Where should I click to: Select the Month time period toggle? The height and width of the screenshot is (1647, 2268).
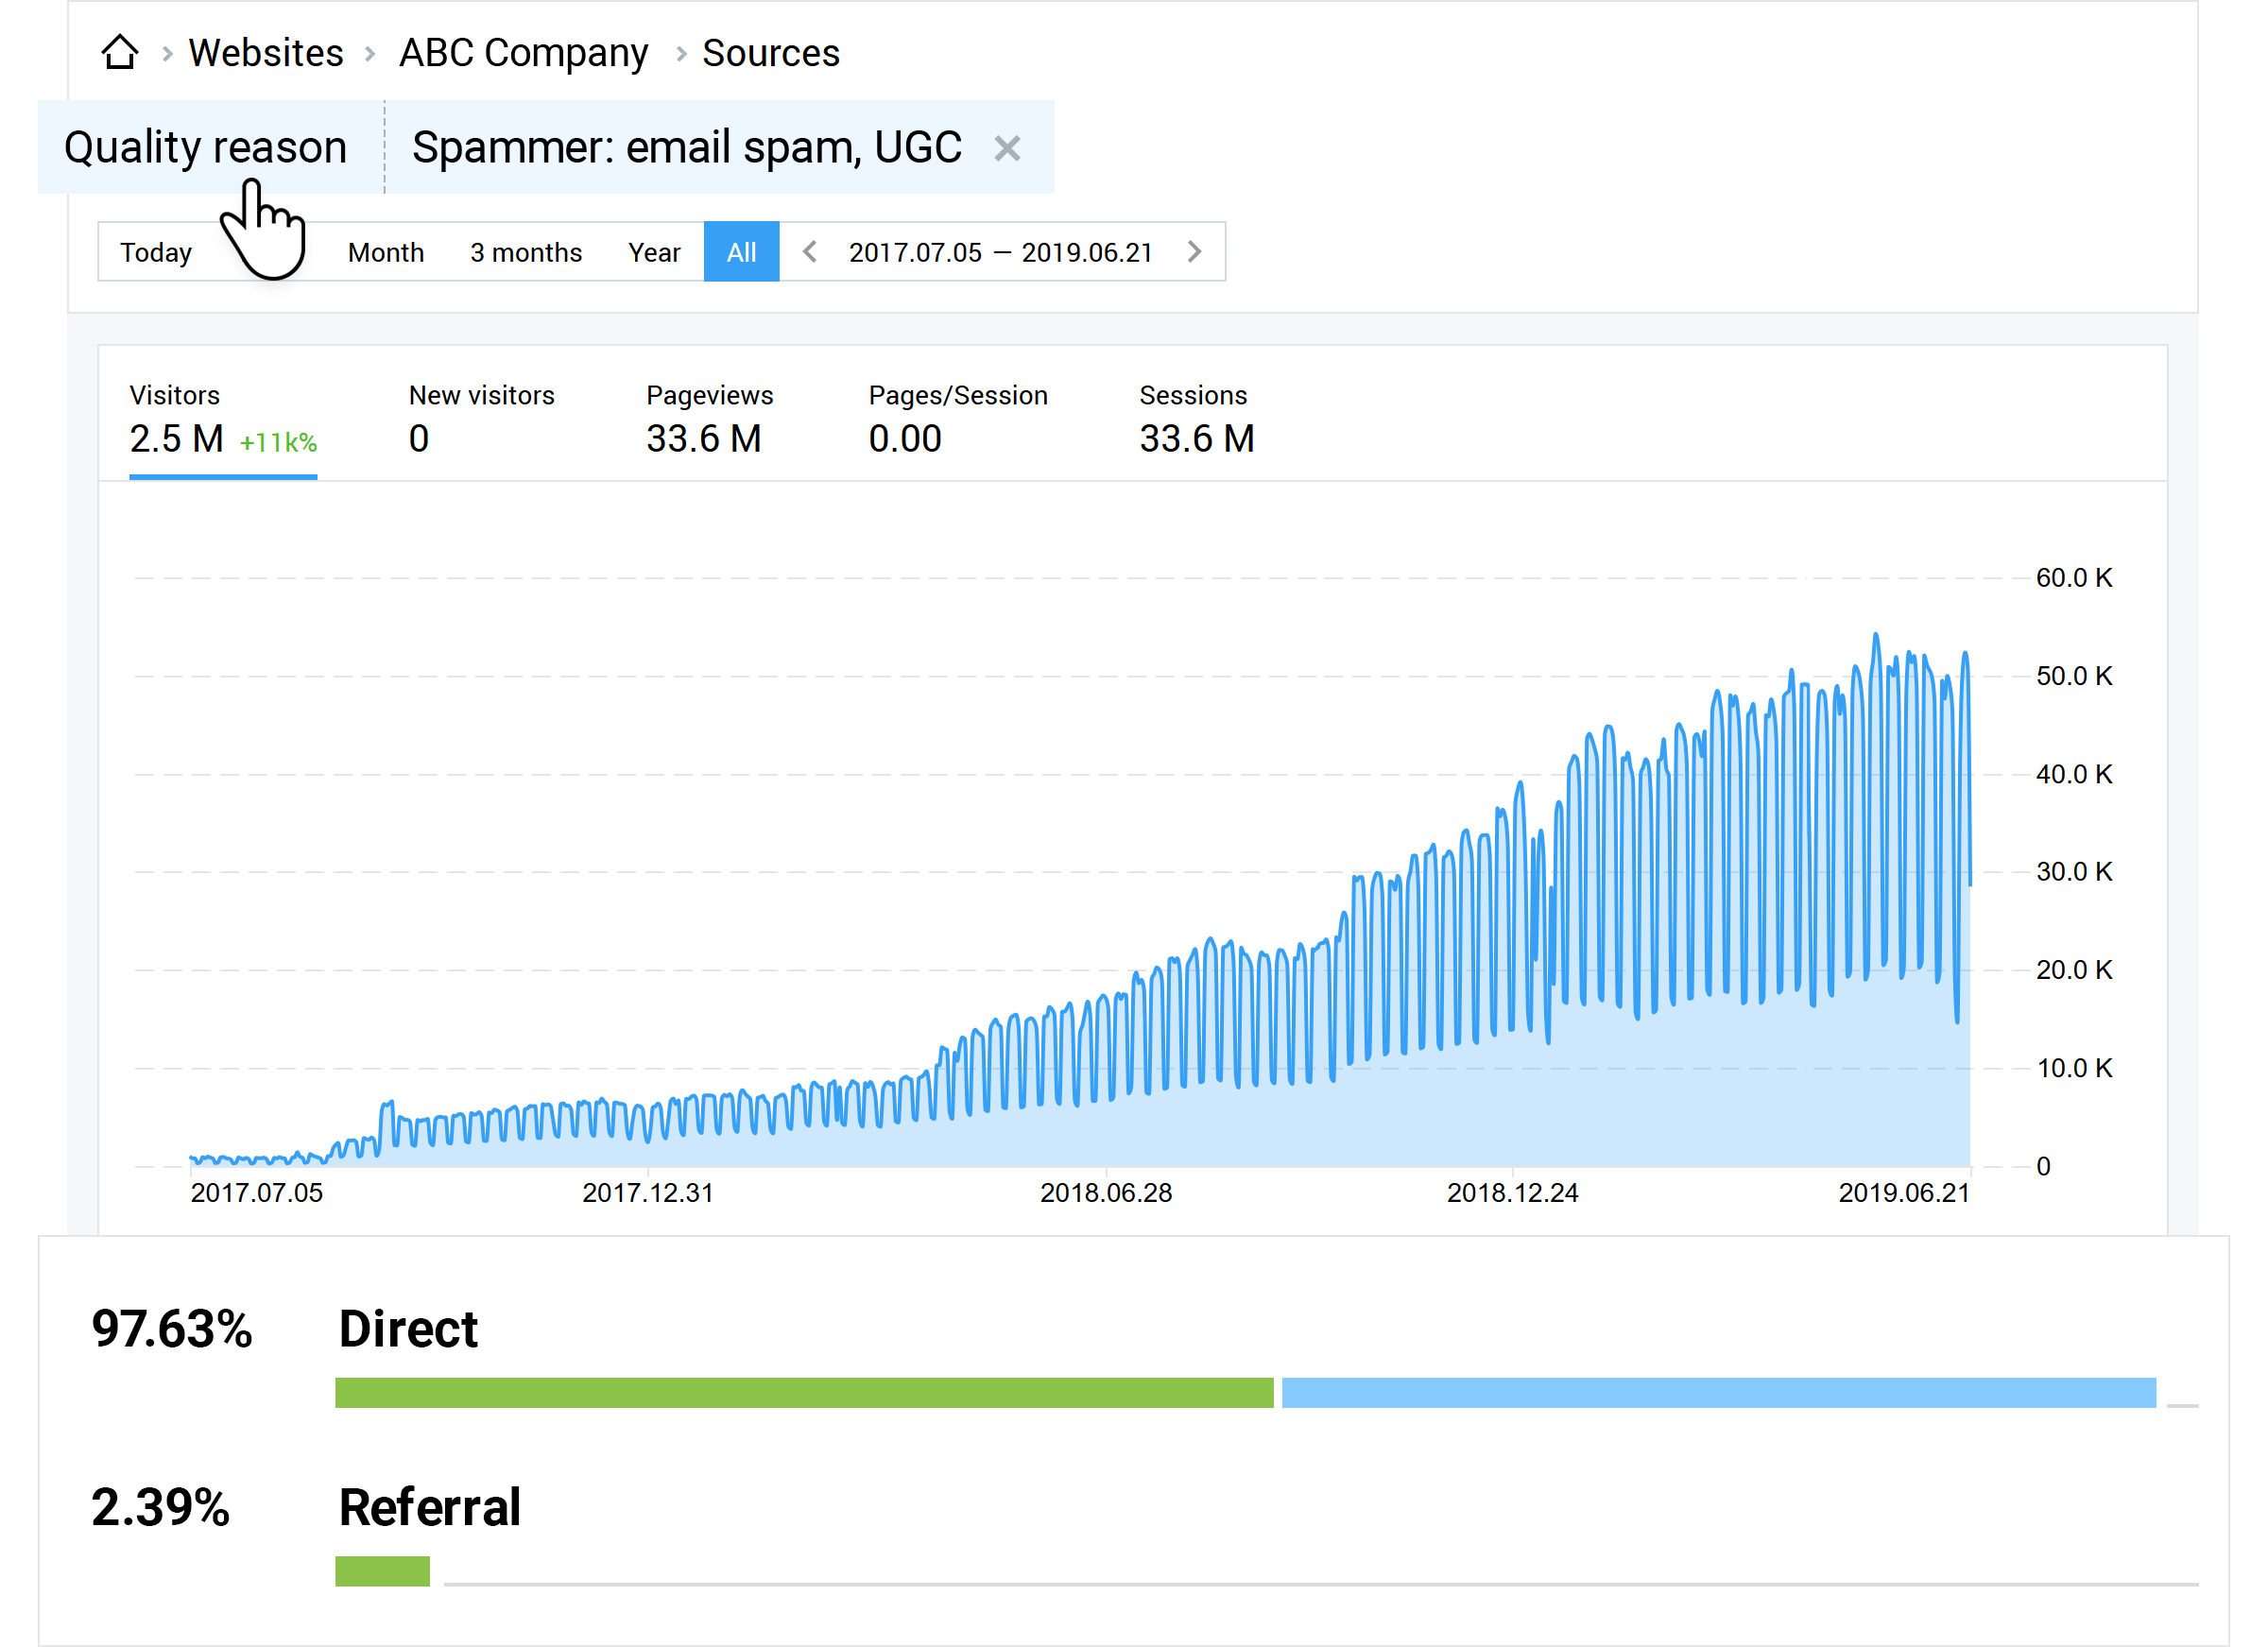pos(384,250)
